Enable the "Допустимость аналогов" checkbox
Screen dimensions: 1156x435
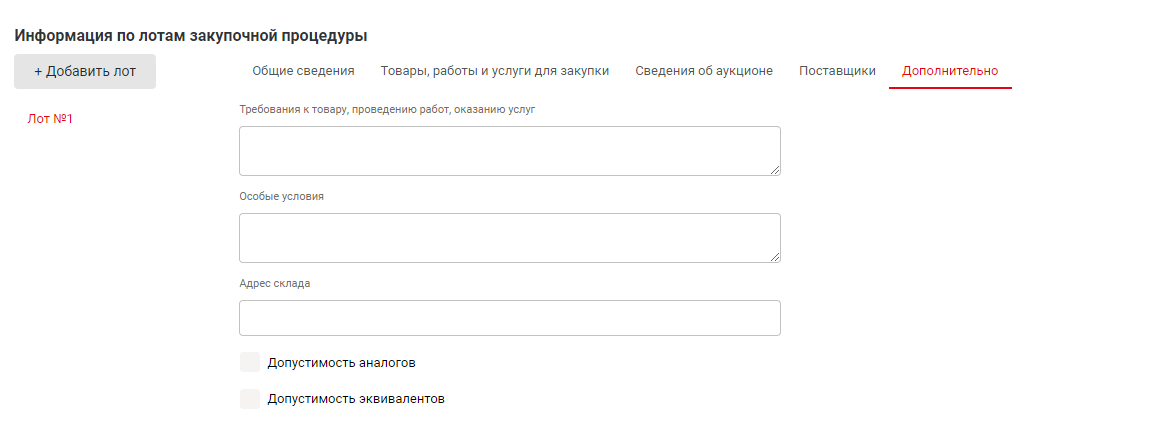[x=250, y=362]
